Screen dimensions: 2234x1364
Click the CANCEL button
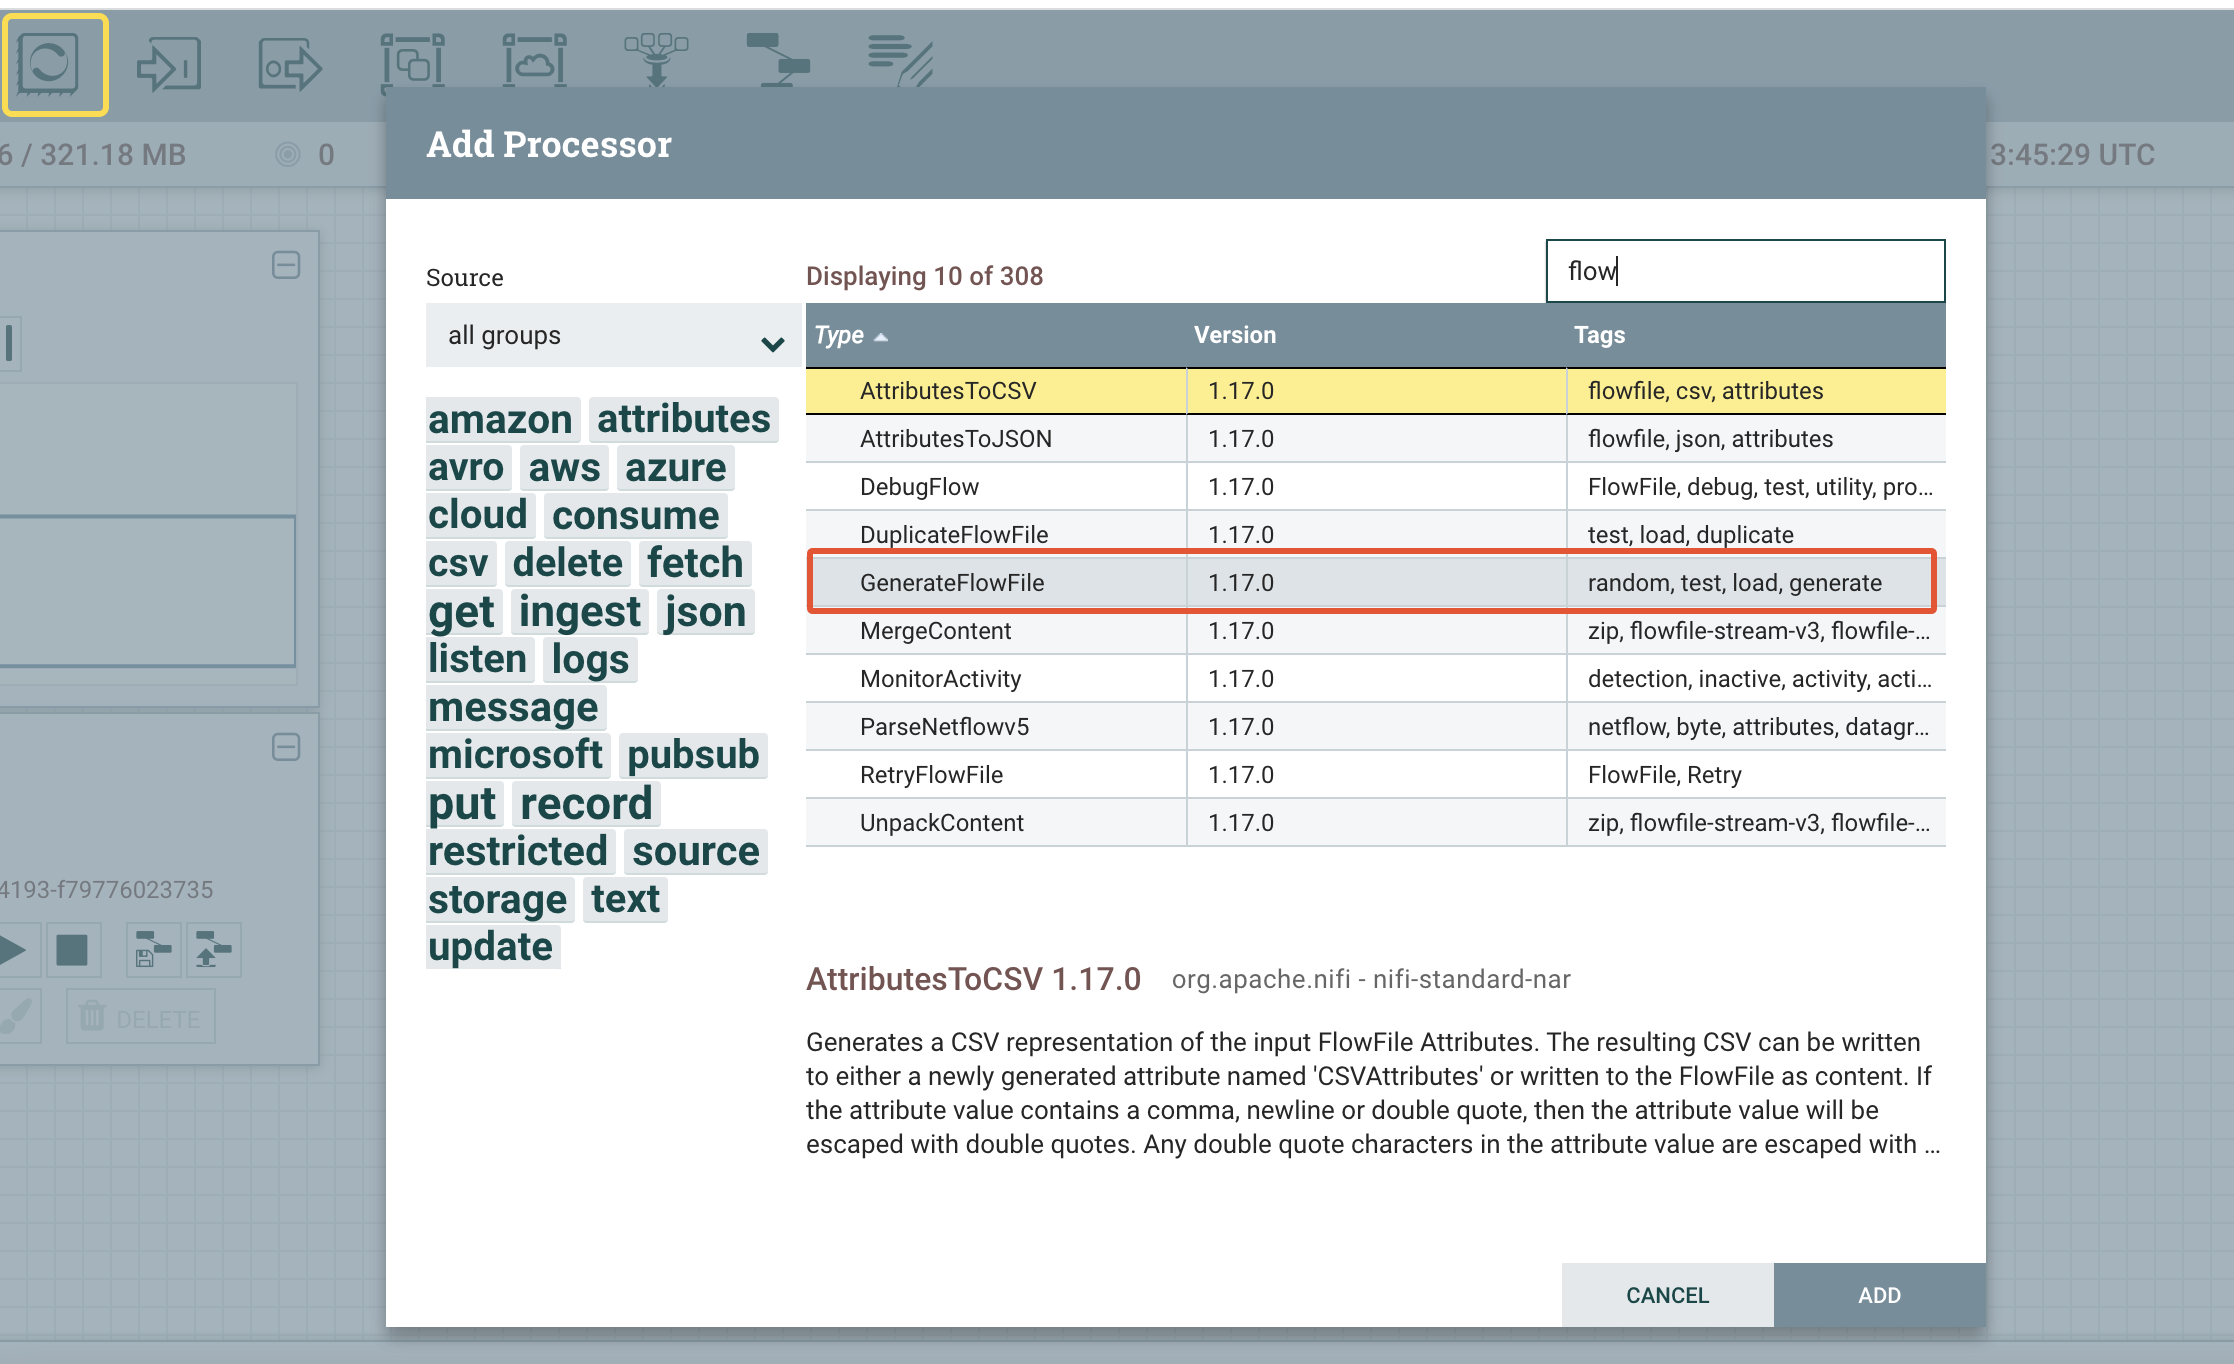[1668, 1295]
